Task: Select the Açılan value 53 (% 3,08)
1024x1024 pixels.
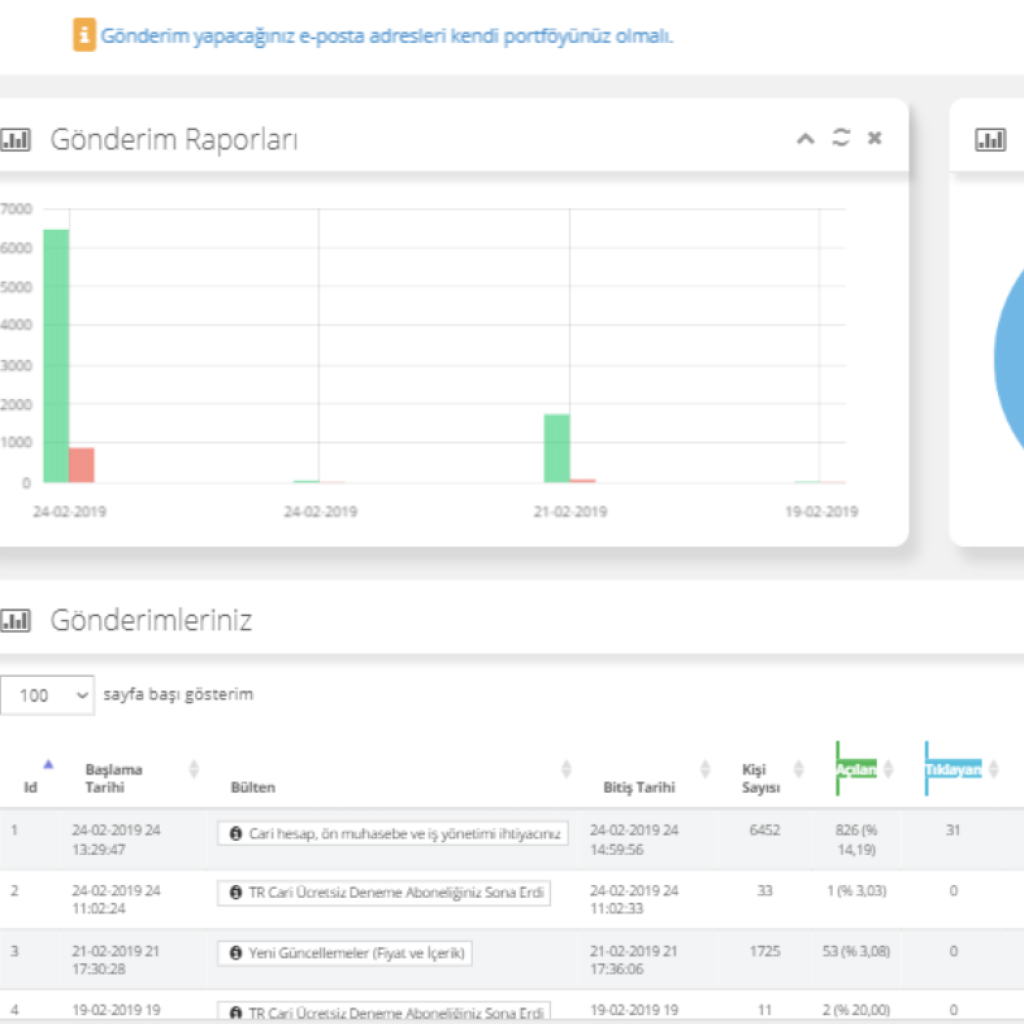Action: point(856,951)
